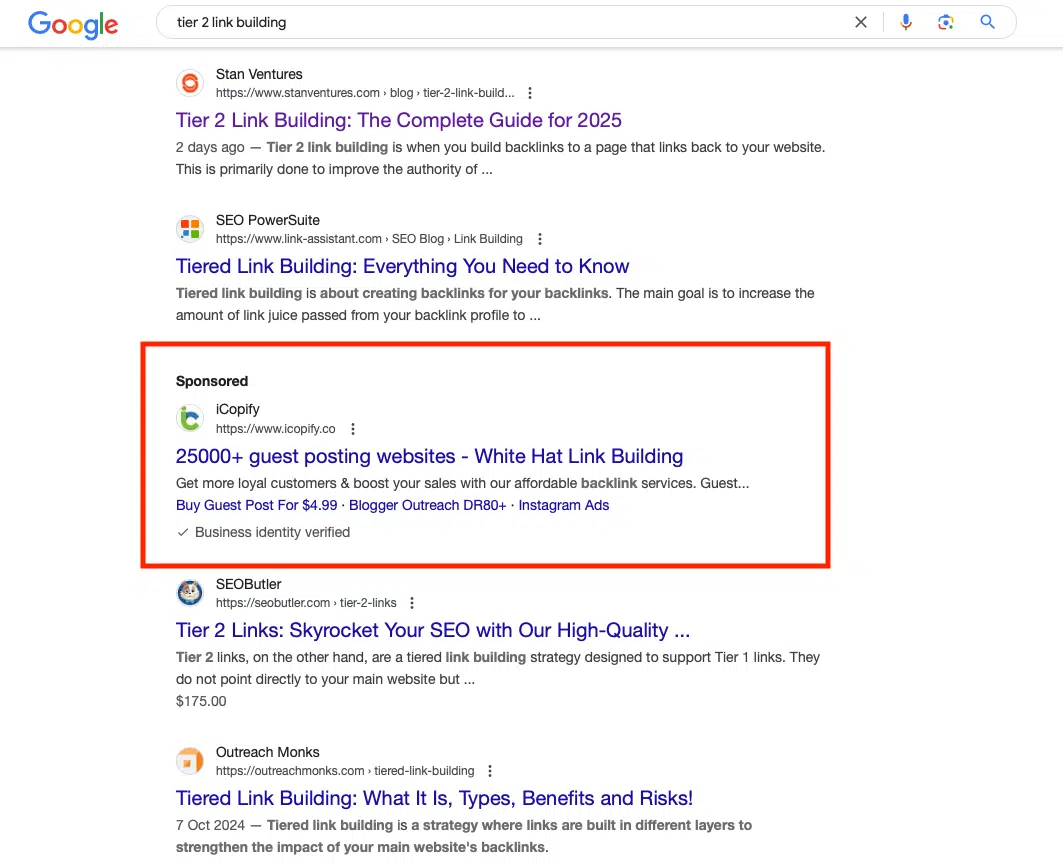Image resolution: width=1063 pixels, height=864 pixels.
Task: Click the blue magnifying glass search icon
Action: click(x=987, y=21)
